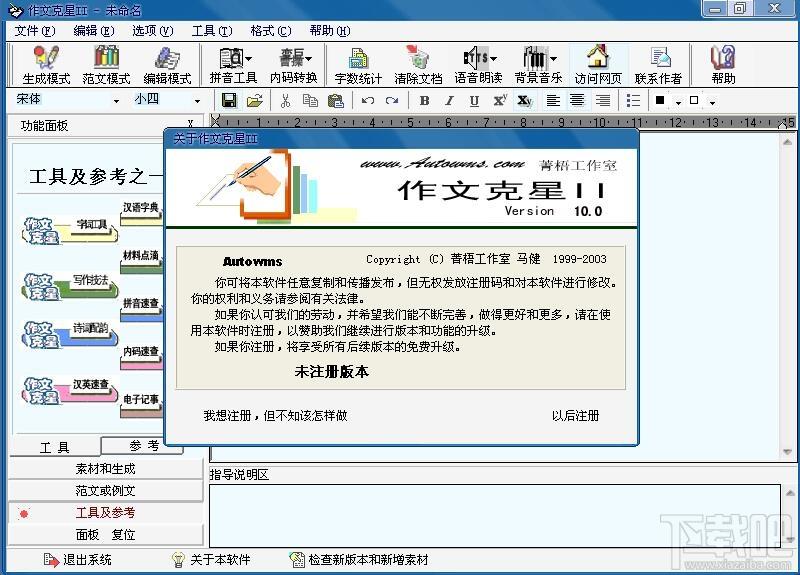The image size is (800, 575).
Task: Click 联系作者 contact author icon
Action: pos(658,64)
